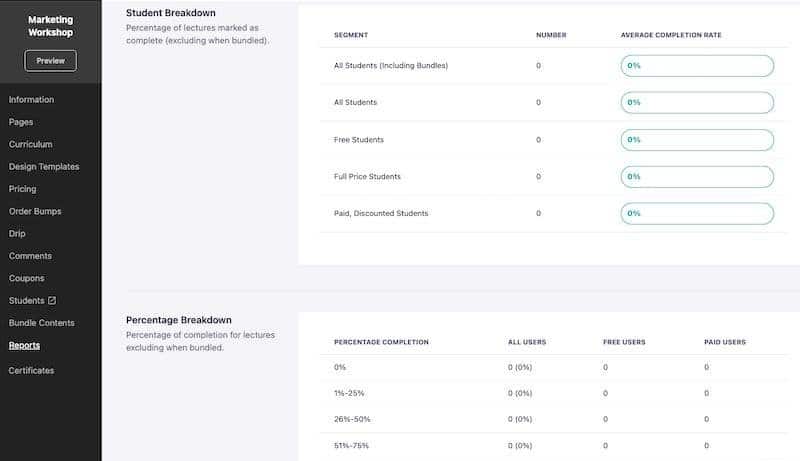Click the Average Completion Rate header

click(671, 35)
